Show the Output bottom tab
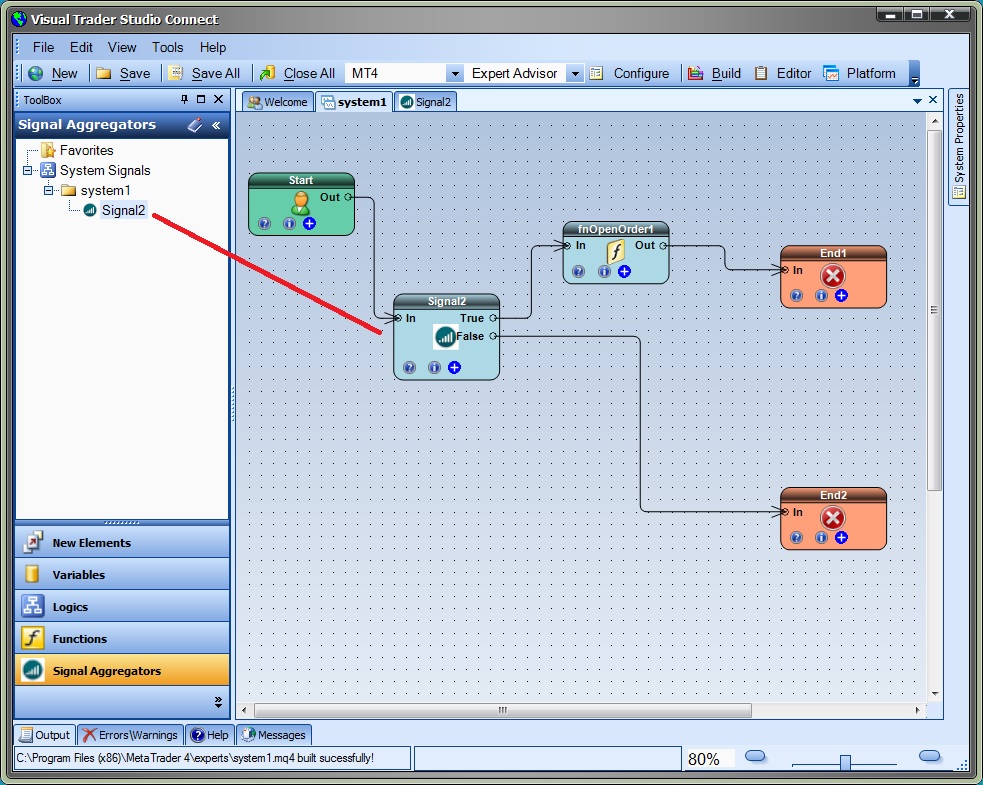This screenshot has height=785, width=983. pos(45,735)
